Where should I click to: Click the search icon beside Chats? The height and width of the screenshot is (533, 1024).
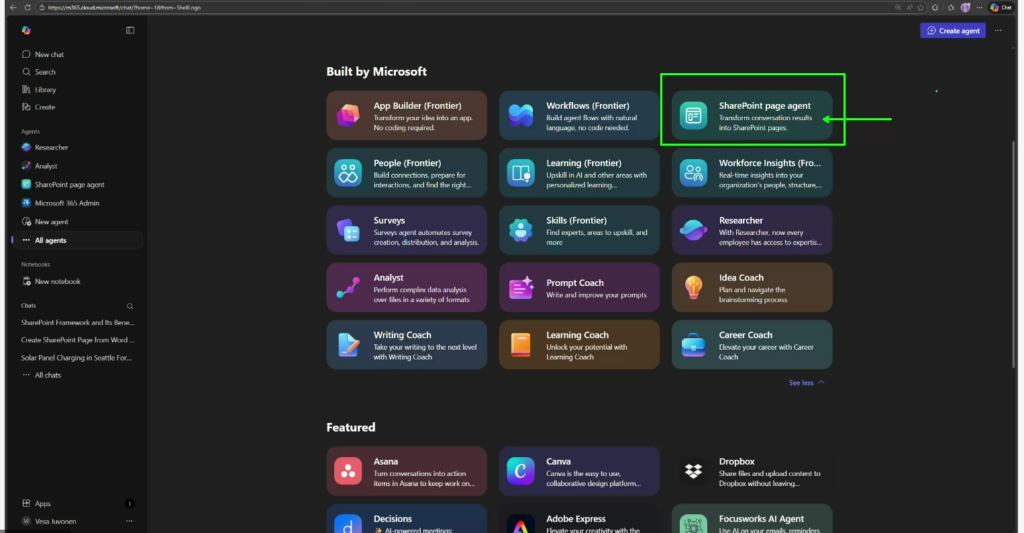click(130, 306)
